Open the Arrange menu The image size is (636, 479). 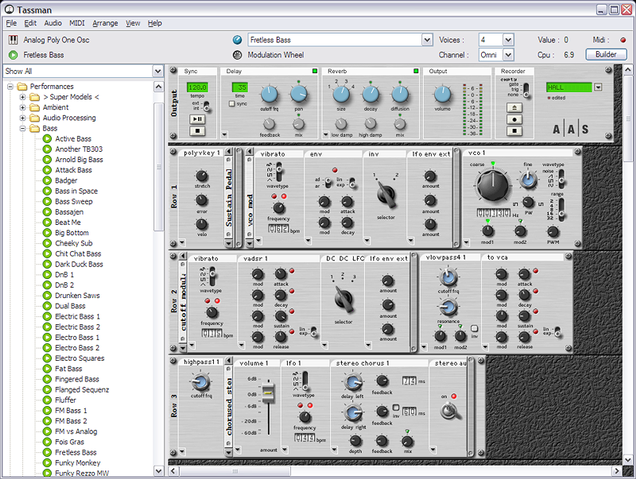tap(105, 23)
